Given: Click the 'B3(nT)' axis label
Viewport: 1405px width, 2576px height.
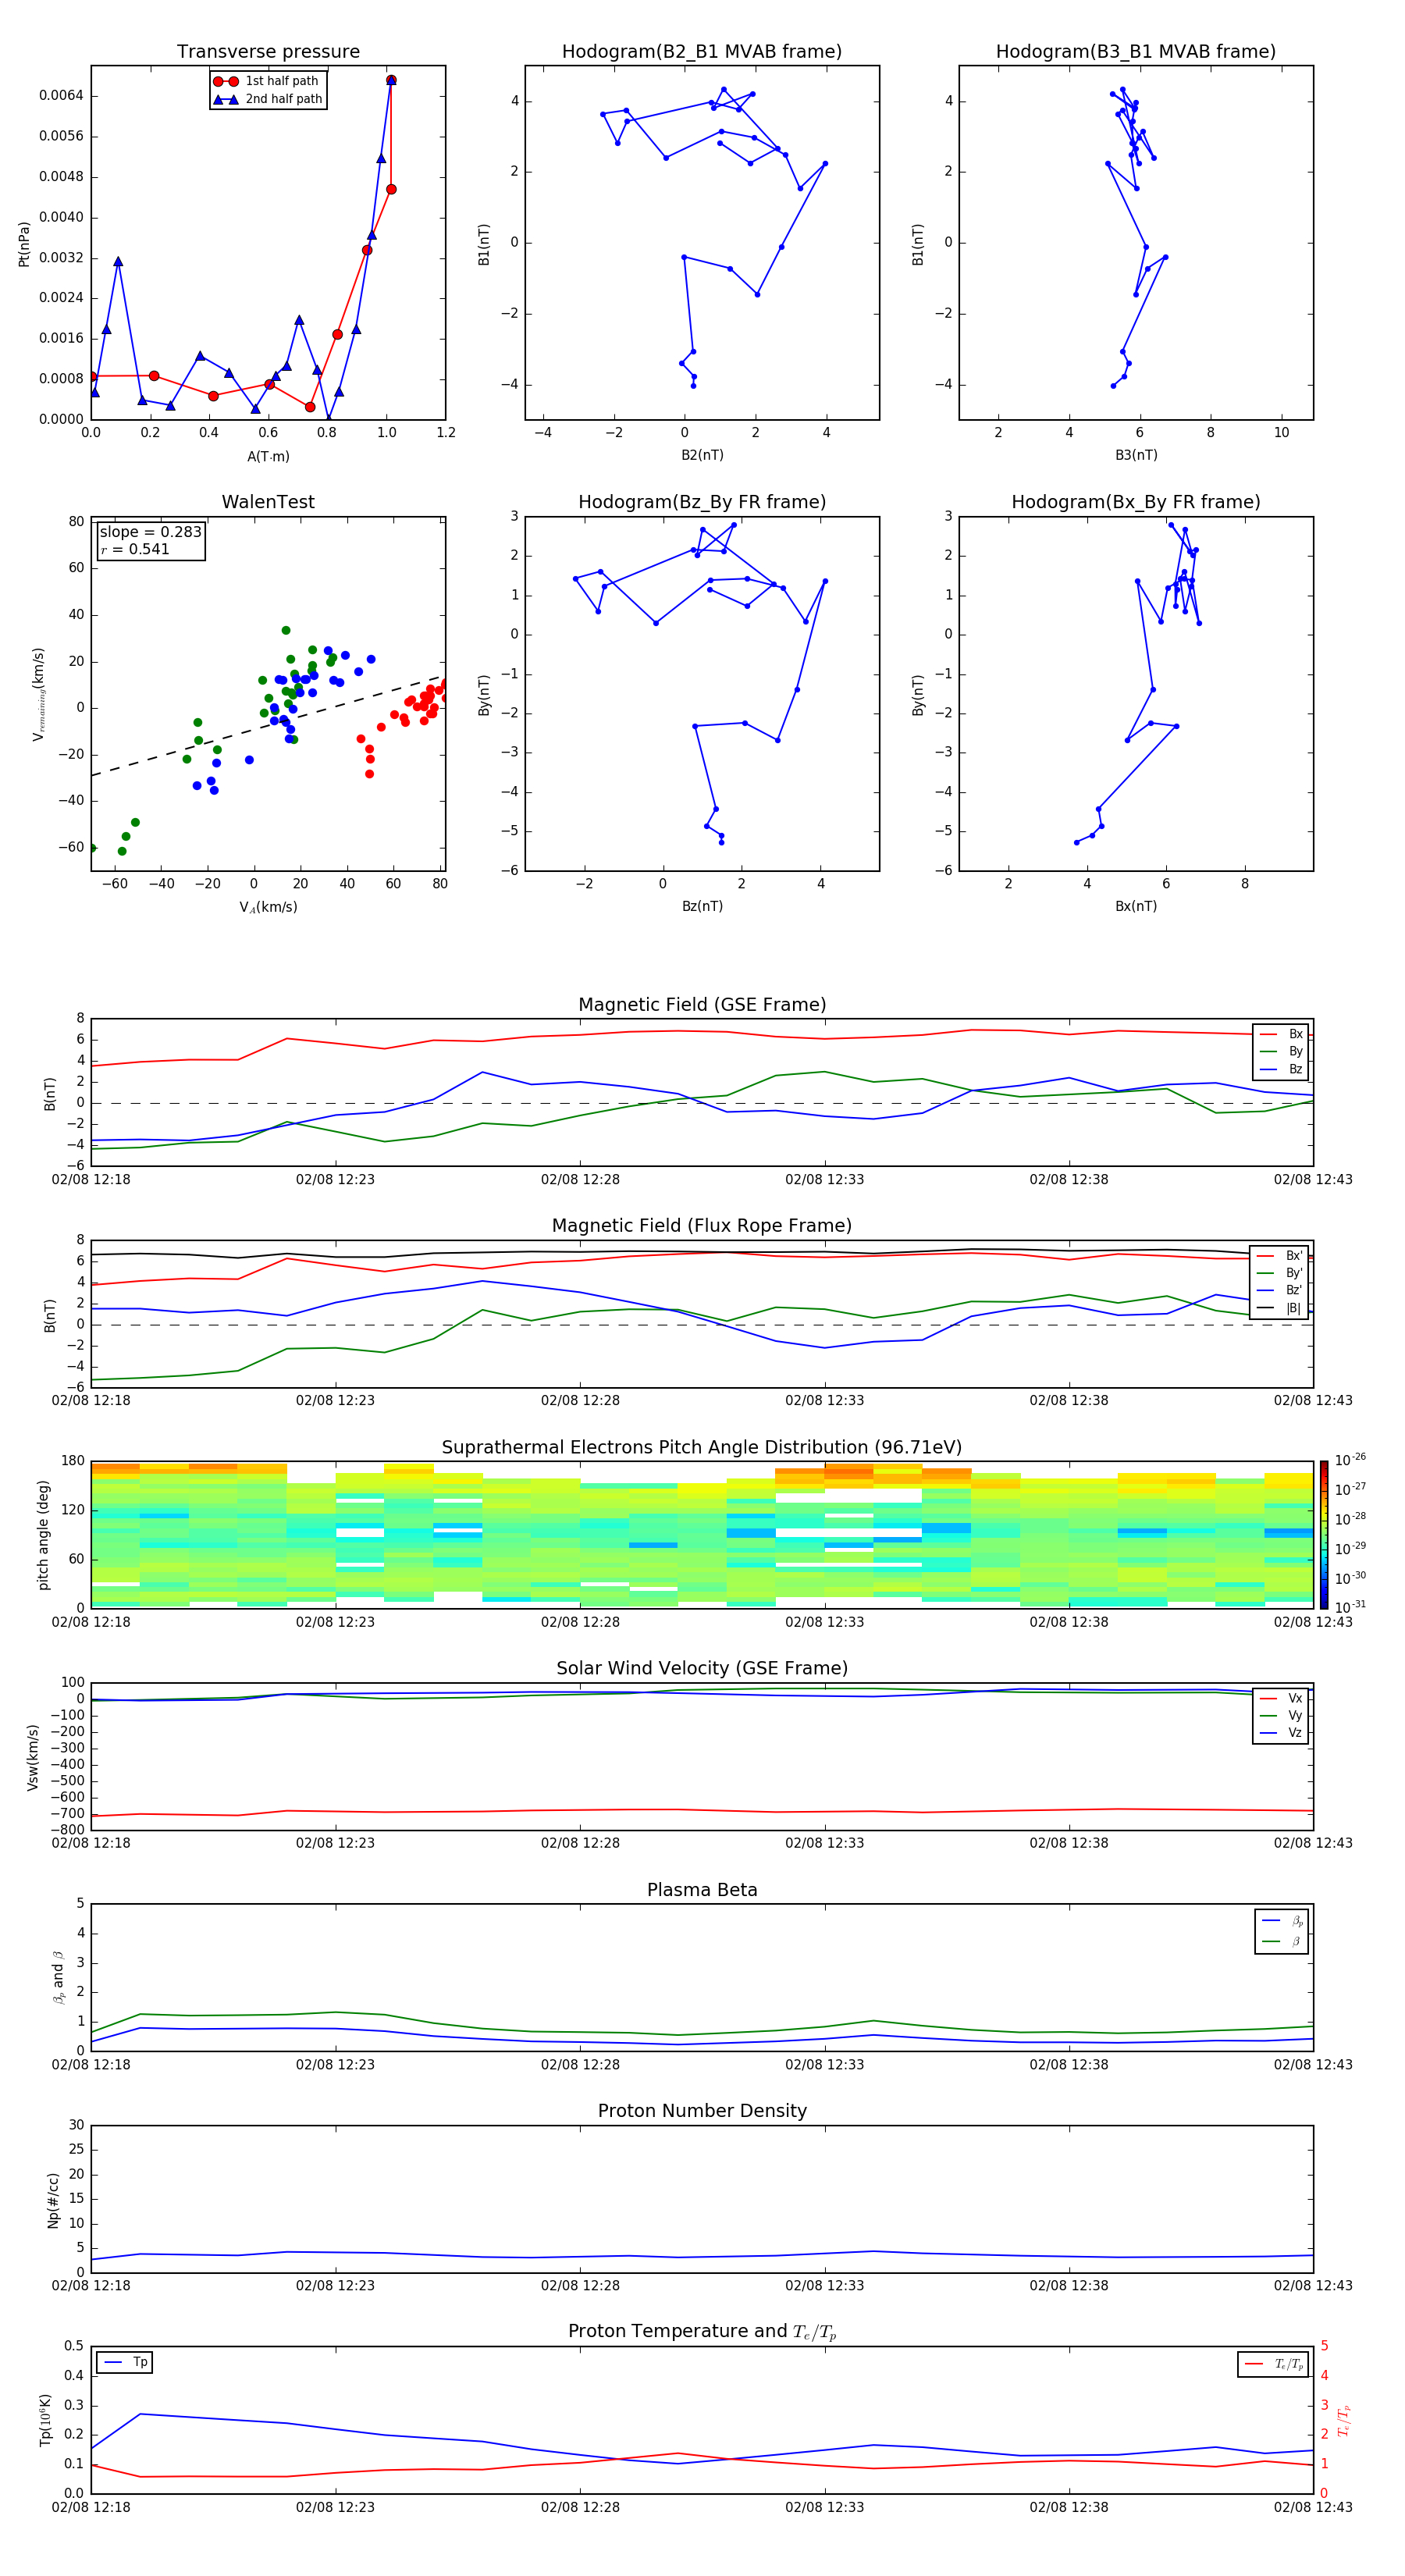Looking at the screenshot, I should tap(1136, 455).
